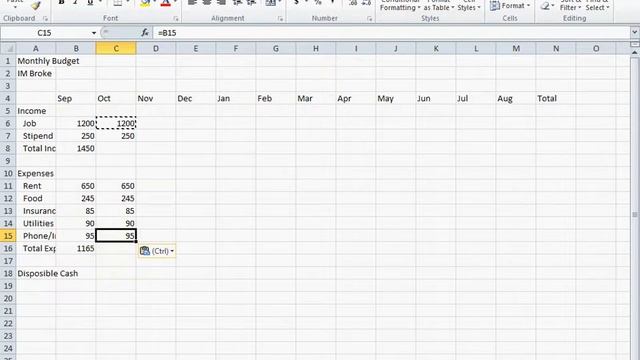This screenshot has width=640, height=360.
Task: Click the formula bar showing =B15
Action: tap(392, 33)
